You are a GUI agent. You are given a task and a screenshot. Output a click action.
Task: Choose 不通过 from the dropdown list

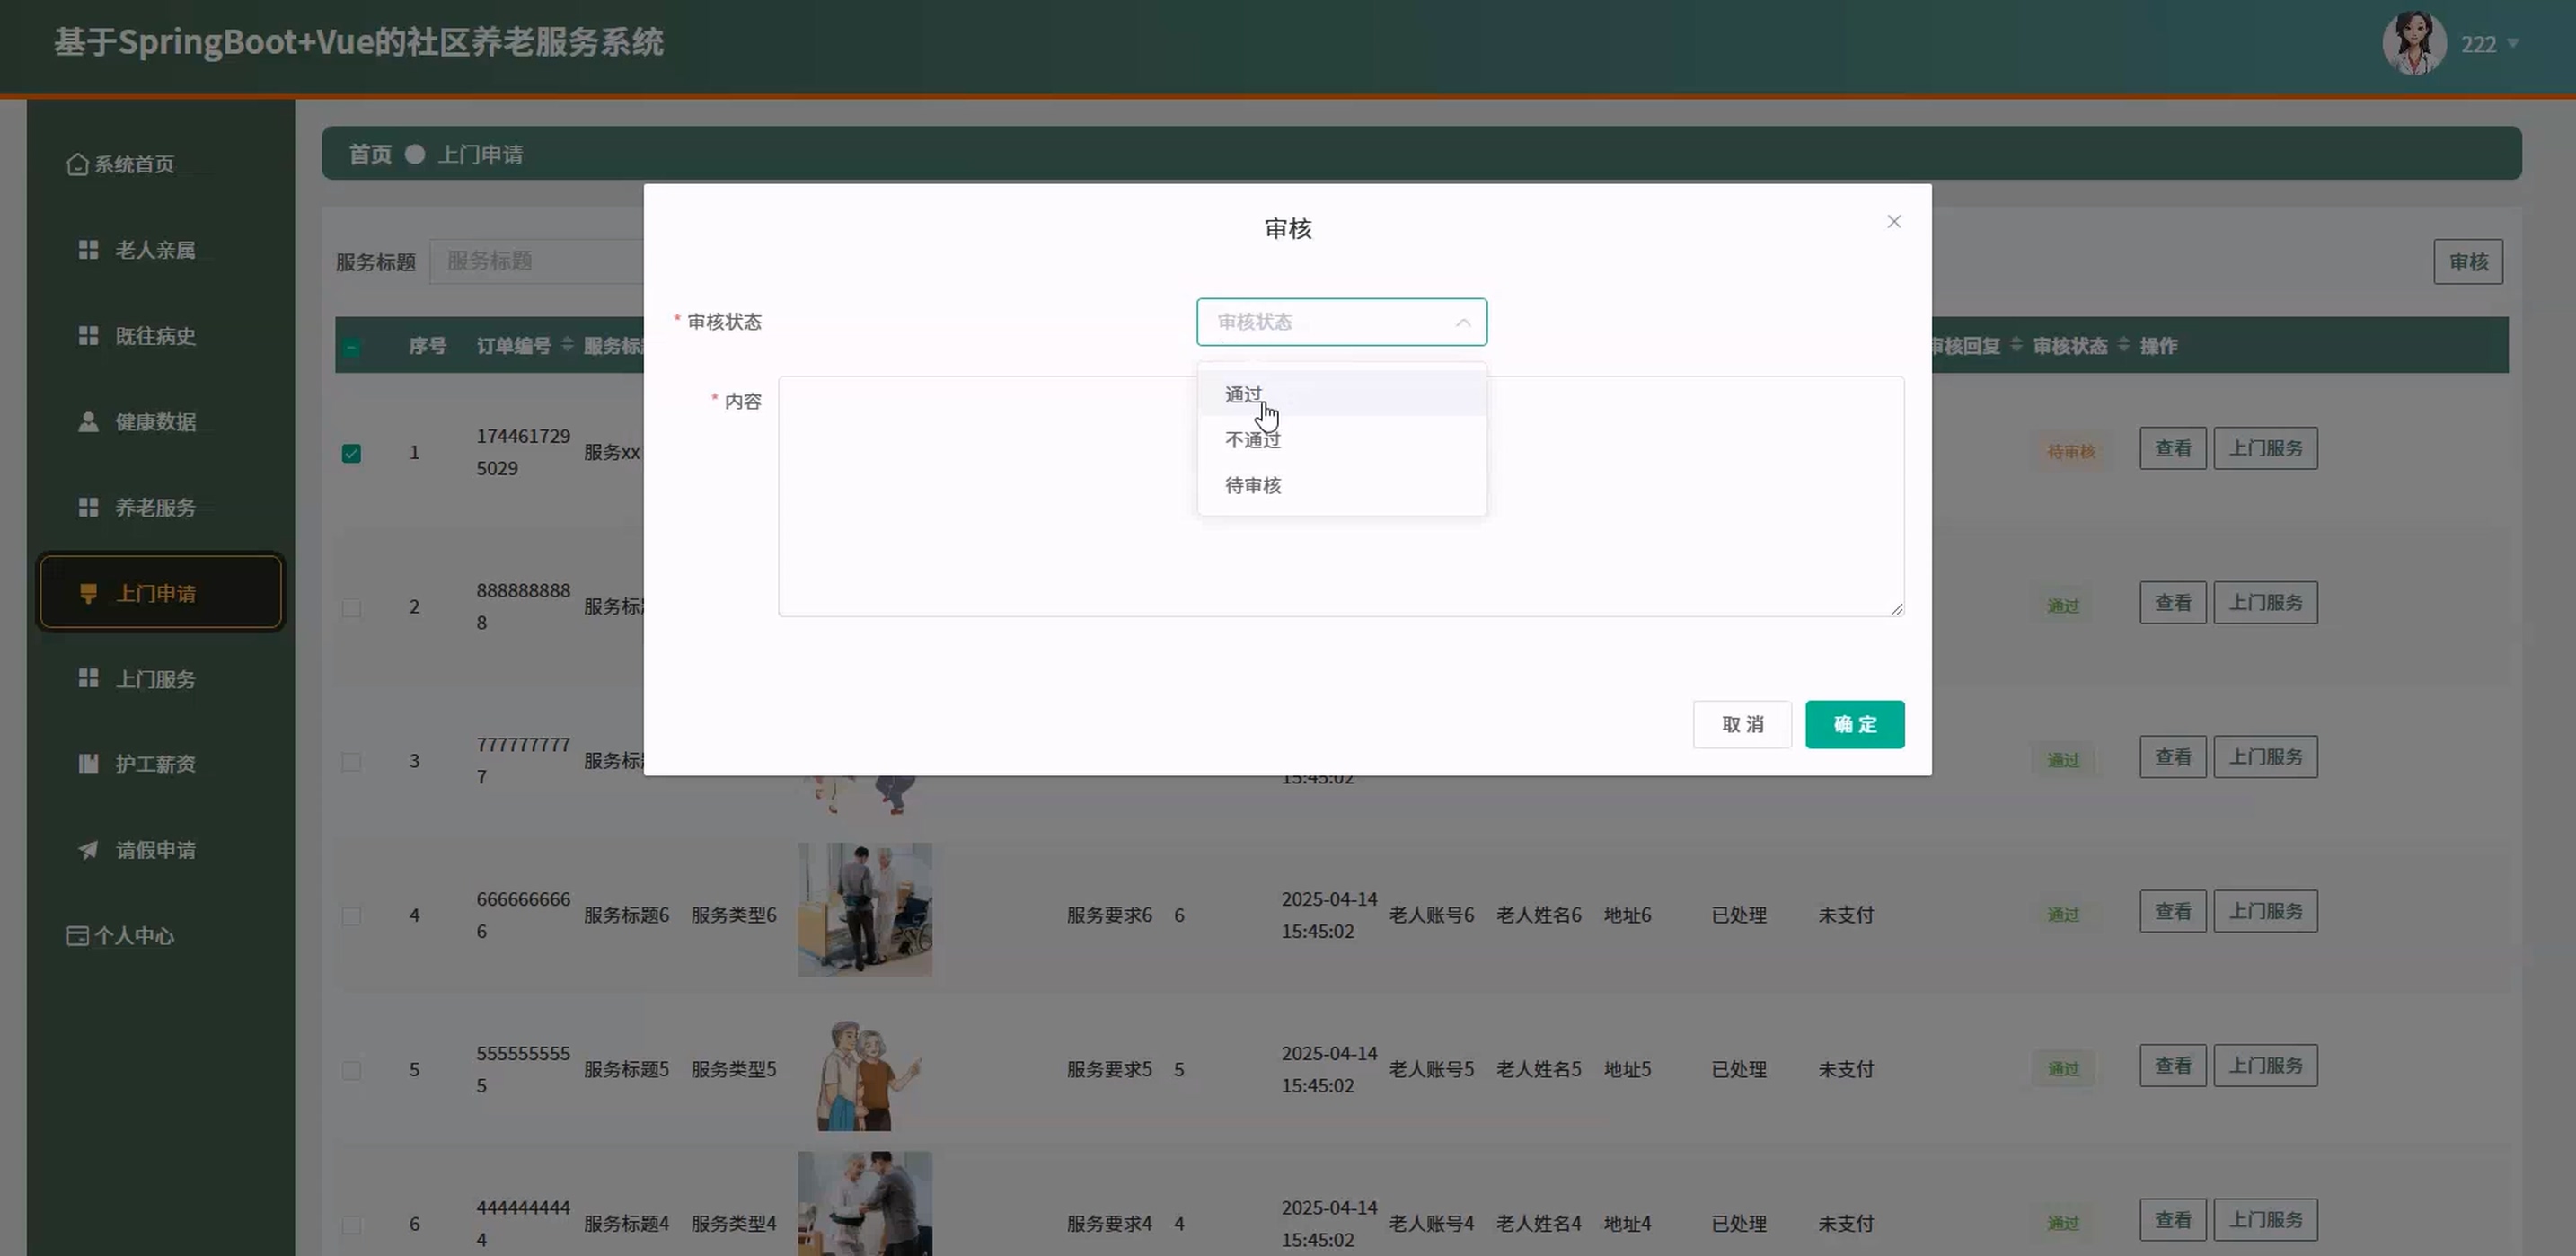point(1252,440)
